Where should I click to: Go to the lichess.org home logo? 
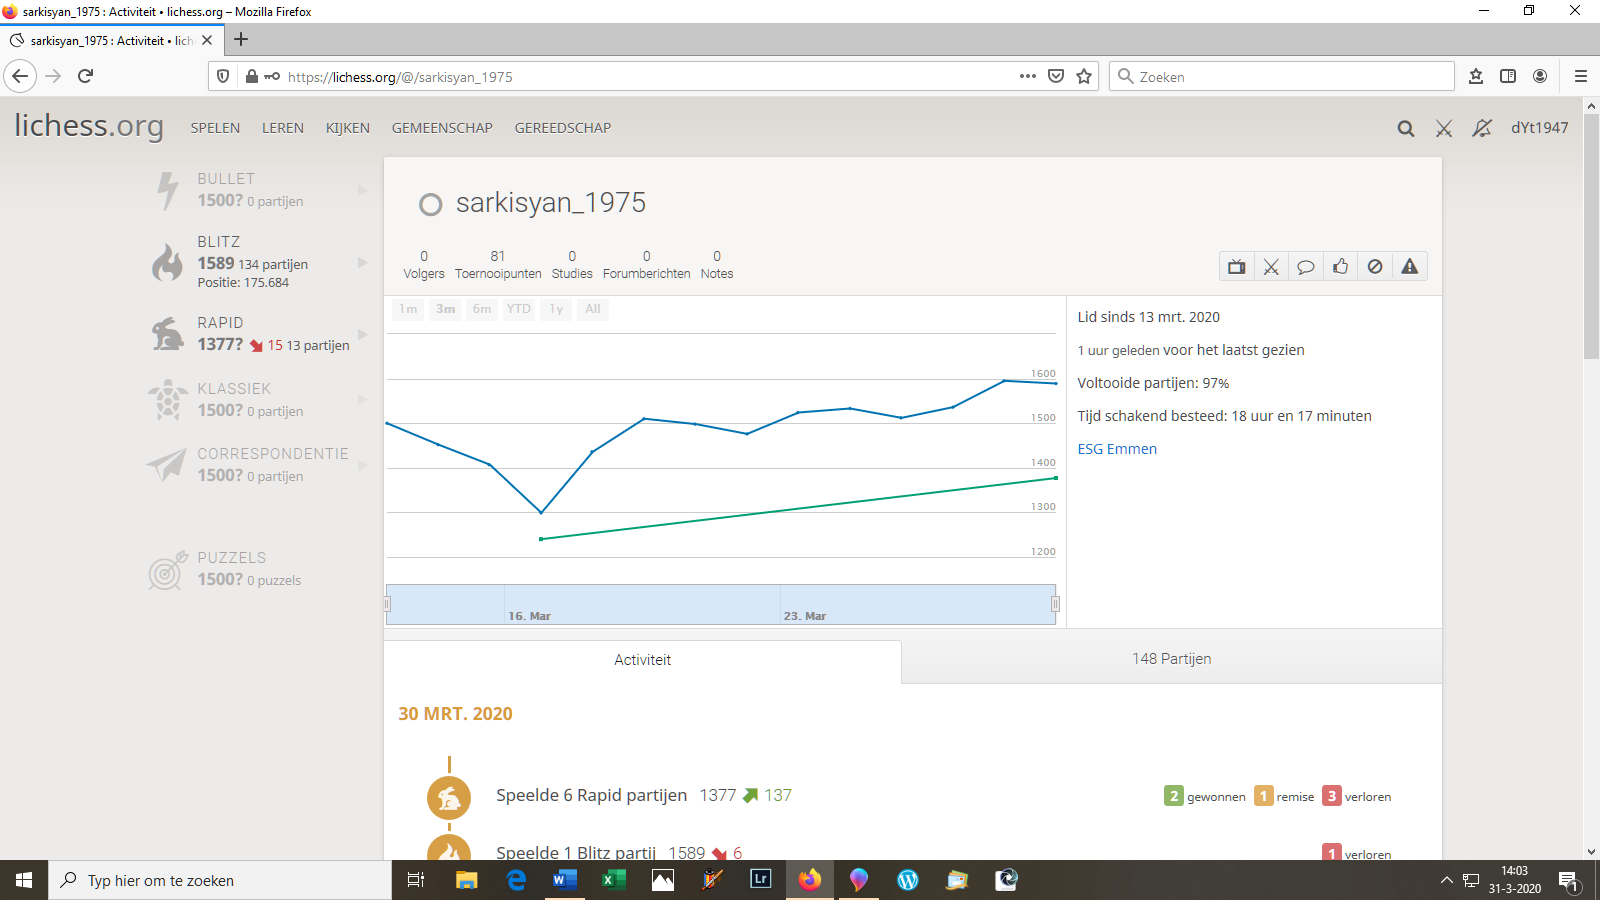(x=89, y=126)
